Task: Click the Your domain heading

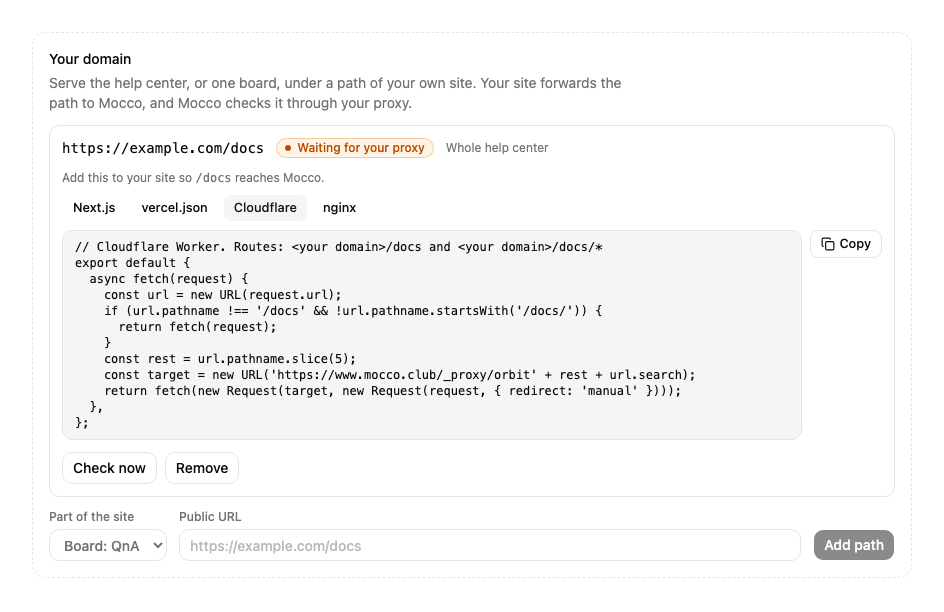Action: pos(90,59)
